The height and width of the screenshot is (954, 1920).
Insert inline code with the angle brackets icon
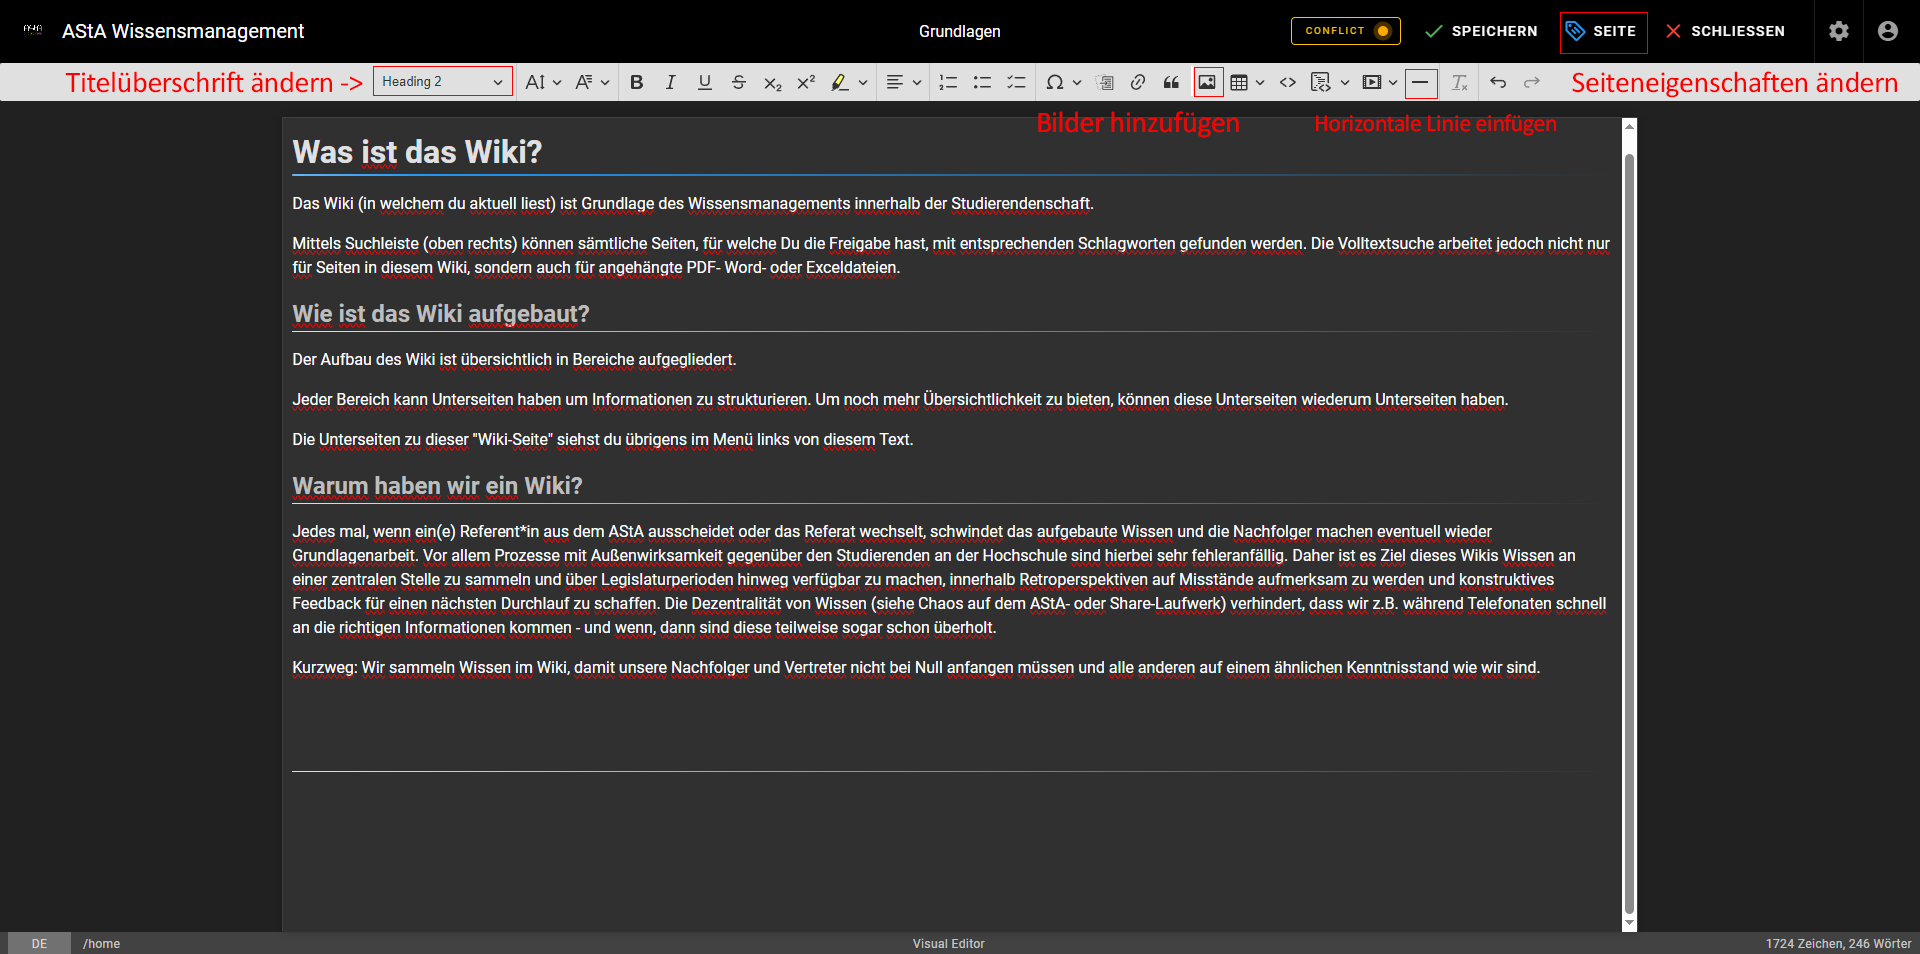coord(1288,82)
